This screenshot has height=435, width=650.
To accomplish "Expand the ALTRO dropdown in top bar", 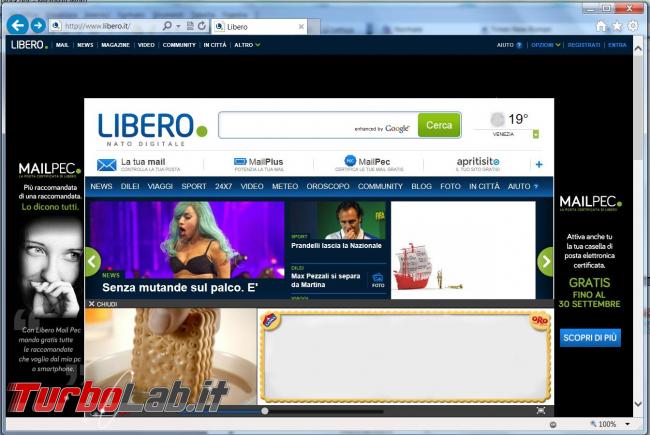I will pyautogui.click(x=247, y=45).
